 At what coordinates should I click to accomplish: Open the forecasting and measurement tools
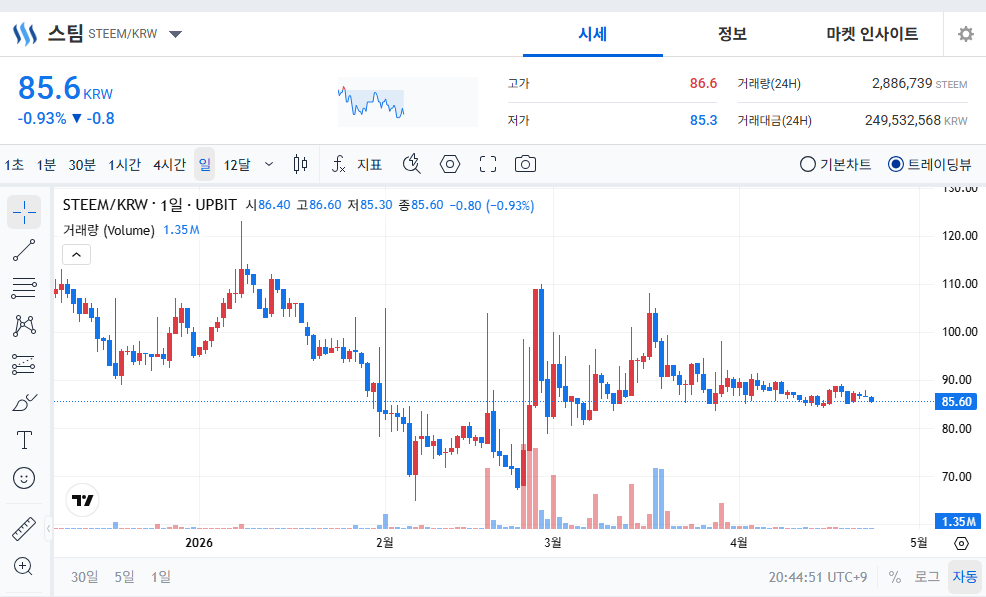[x=24, y=364]
